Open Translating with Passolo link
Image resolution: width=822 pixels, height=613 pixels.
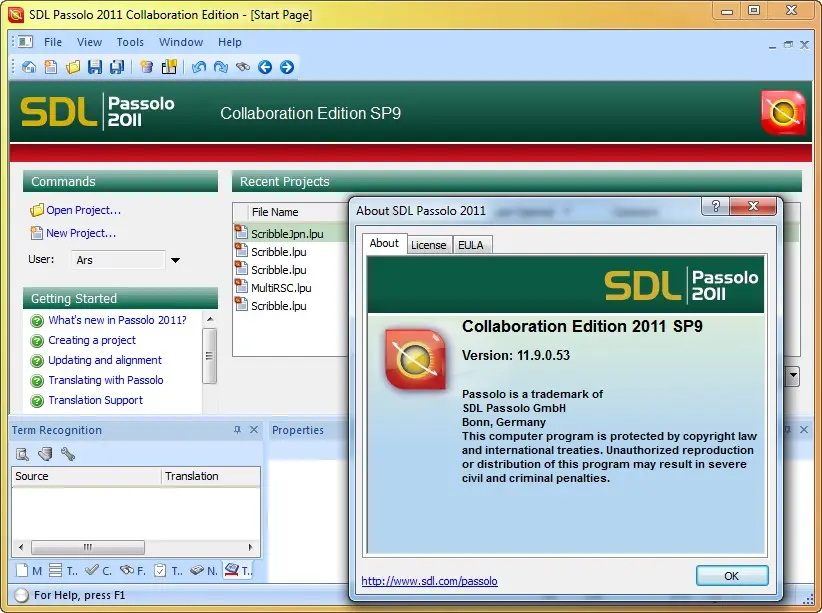pos(106,380)
